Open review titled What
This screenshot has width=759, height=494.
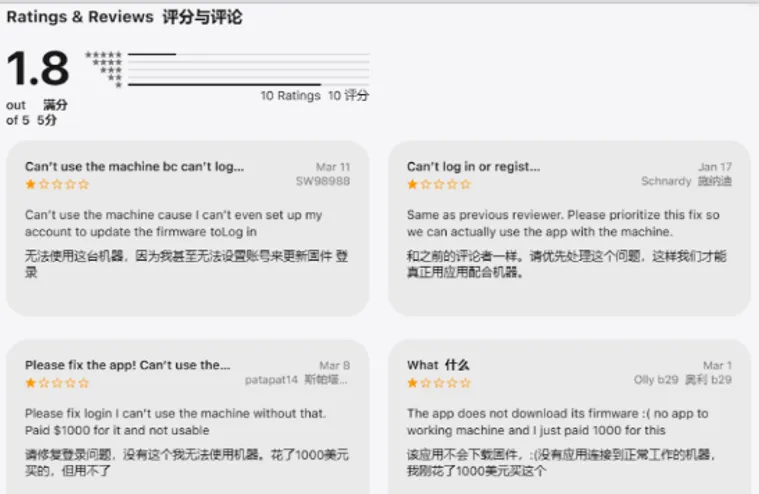(438, 365)
